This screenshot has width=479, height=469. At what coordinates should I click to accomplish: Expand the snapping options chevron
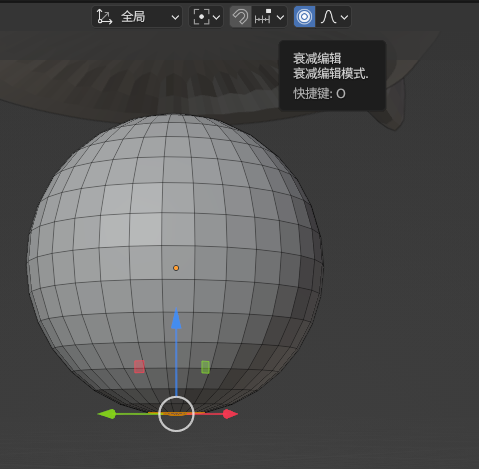[x=281, y=17]
